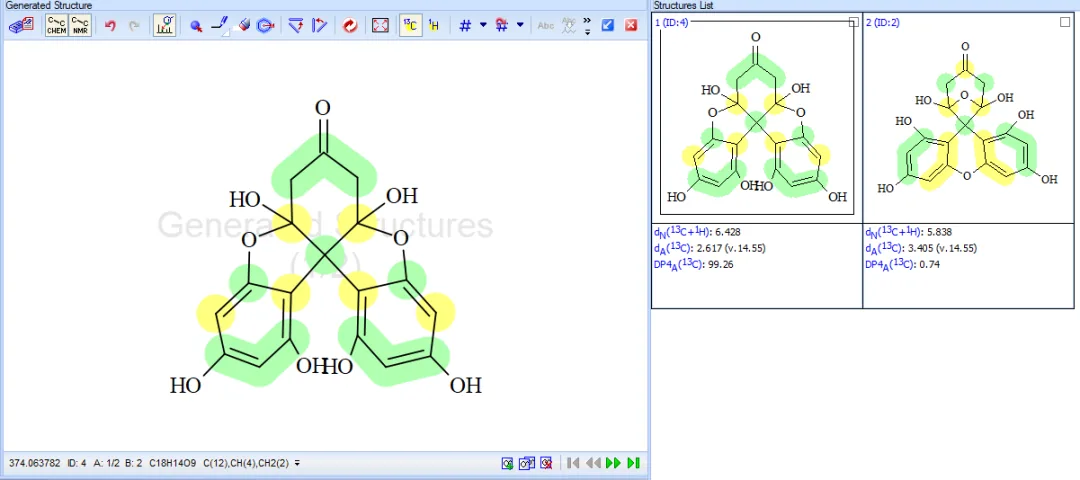Select the atom pointer tool
Viewport: 1080px width, 480px height.
click(196, 26)
